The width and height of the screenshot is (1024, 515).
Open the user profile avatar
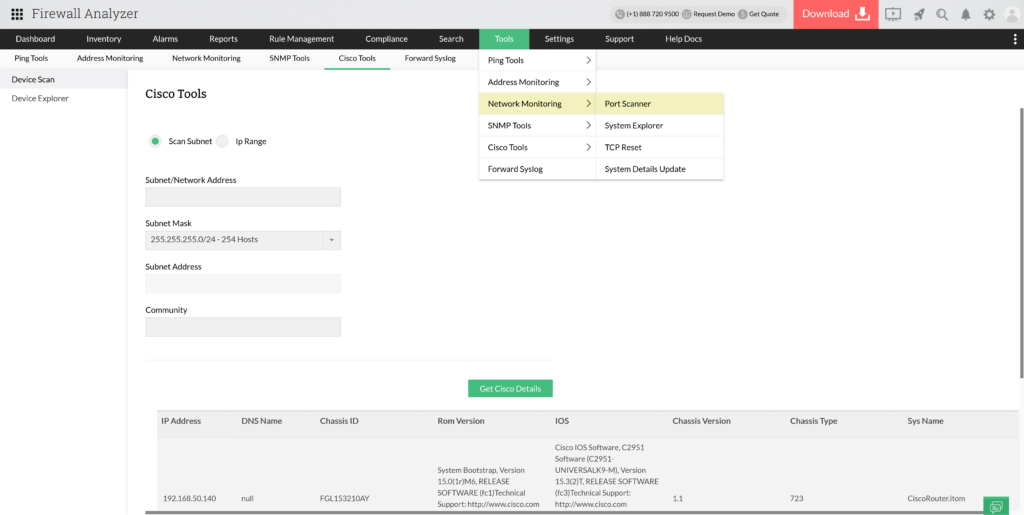coord(1011,14)
